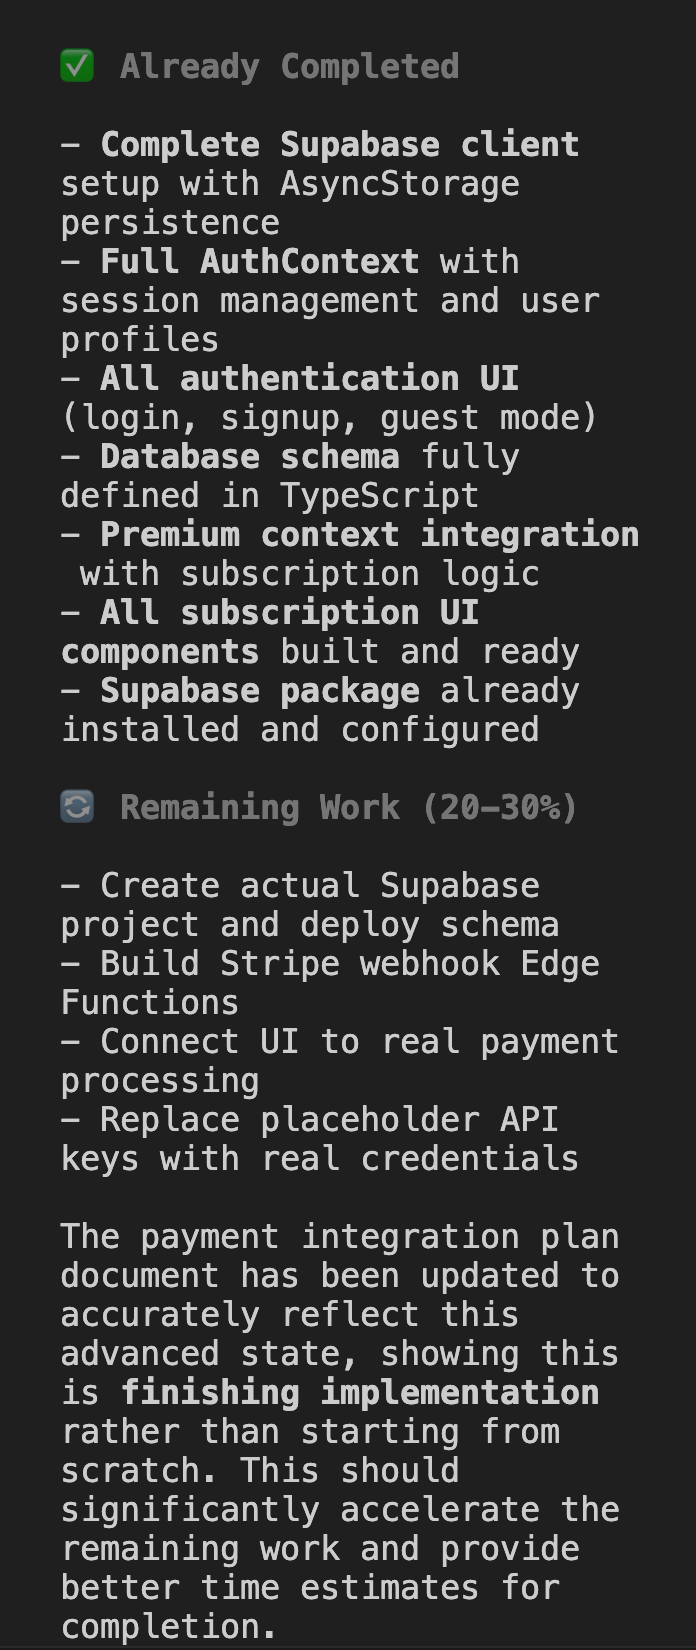Click the bold "Full AuthContext" text
Image resolution: width=696 pixels, height=1650 pixels.
click(259, 262)
